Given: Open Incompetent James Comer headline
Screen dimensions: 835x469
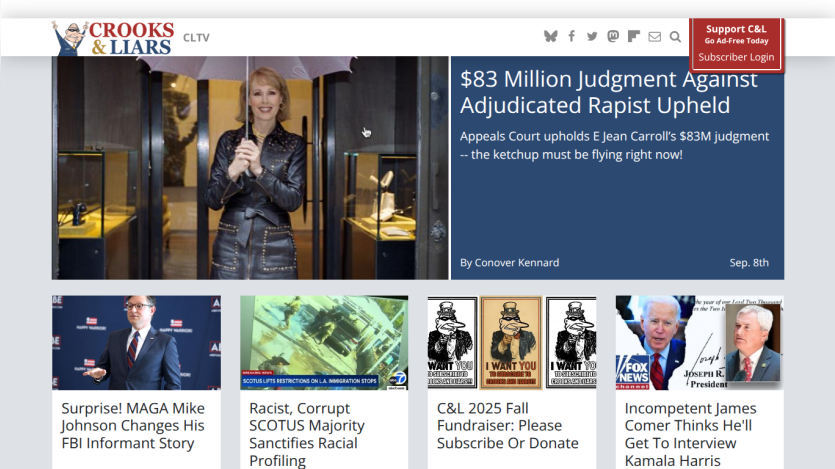Looking at the screenshot, I should click(690, 434).
